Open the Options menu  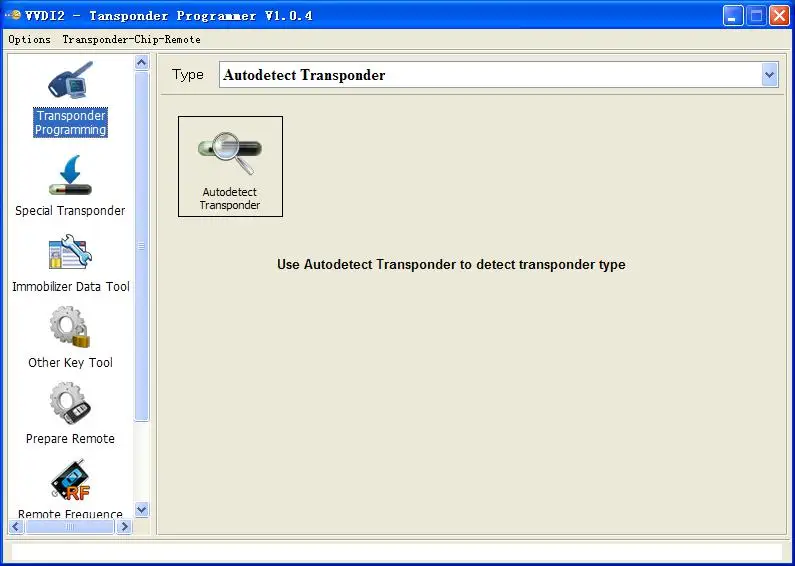coord(29,39)
